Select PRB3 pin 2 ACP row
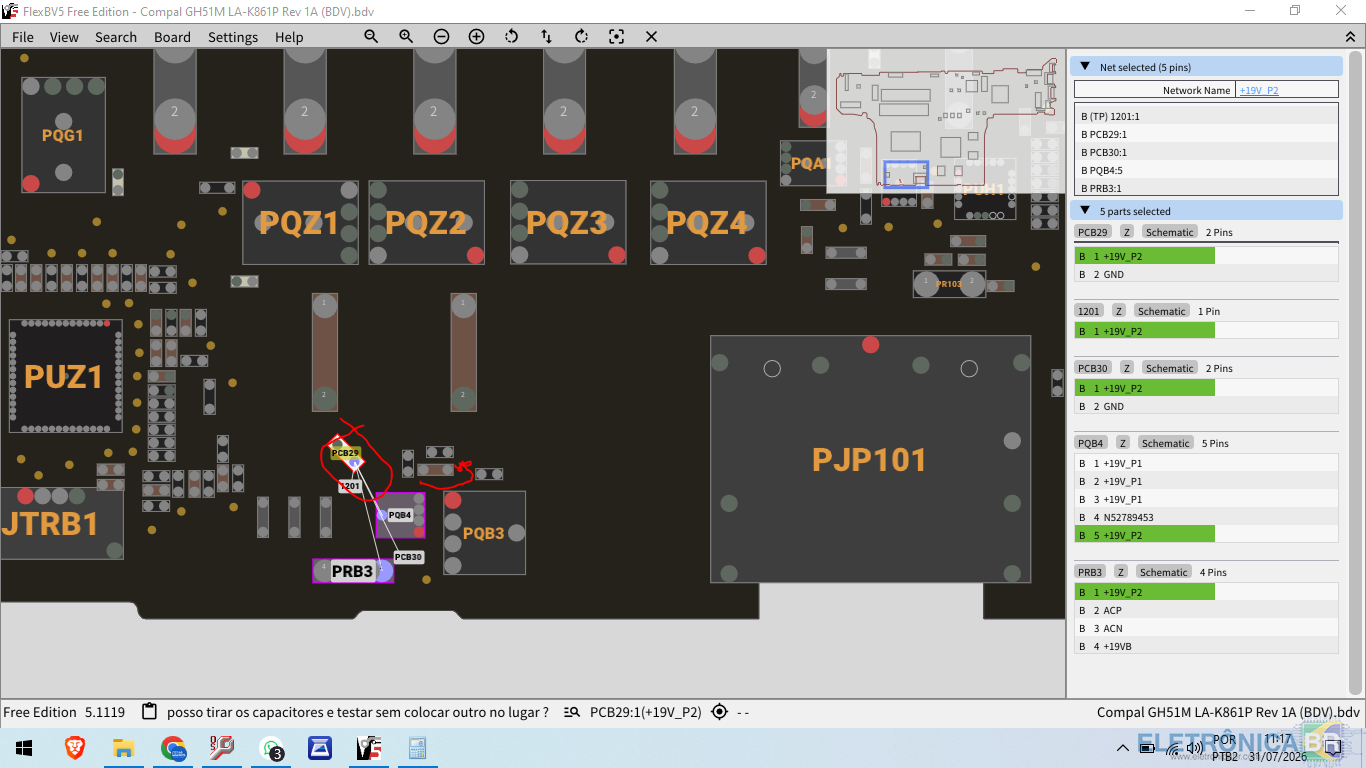Screen dimensions: 1366x768 1206,610
